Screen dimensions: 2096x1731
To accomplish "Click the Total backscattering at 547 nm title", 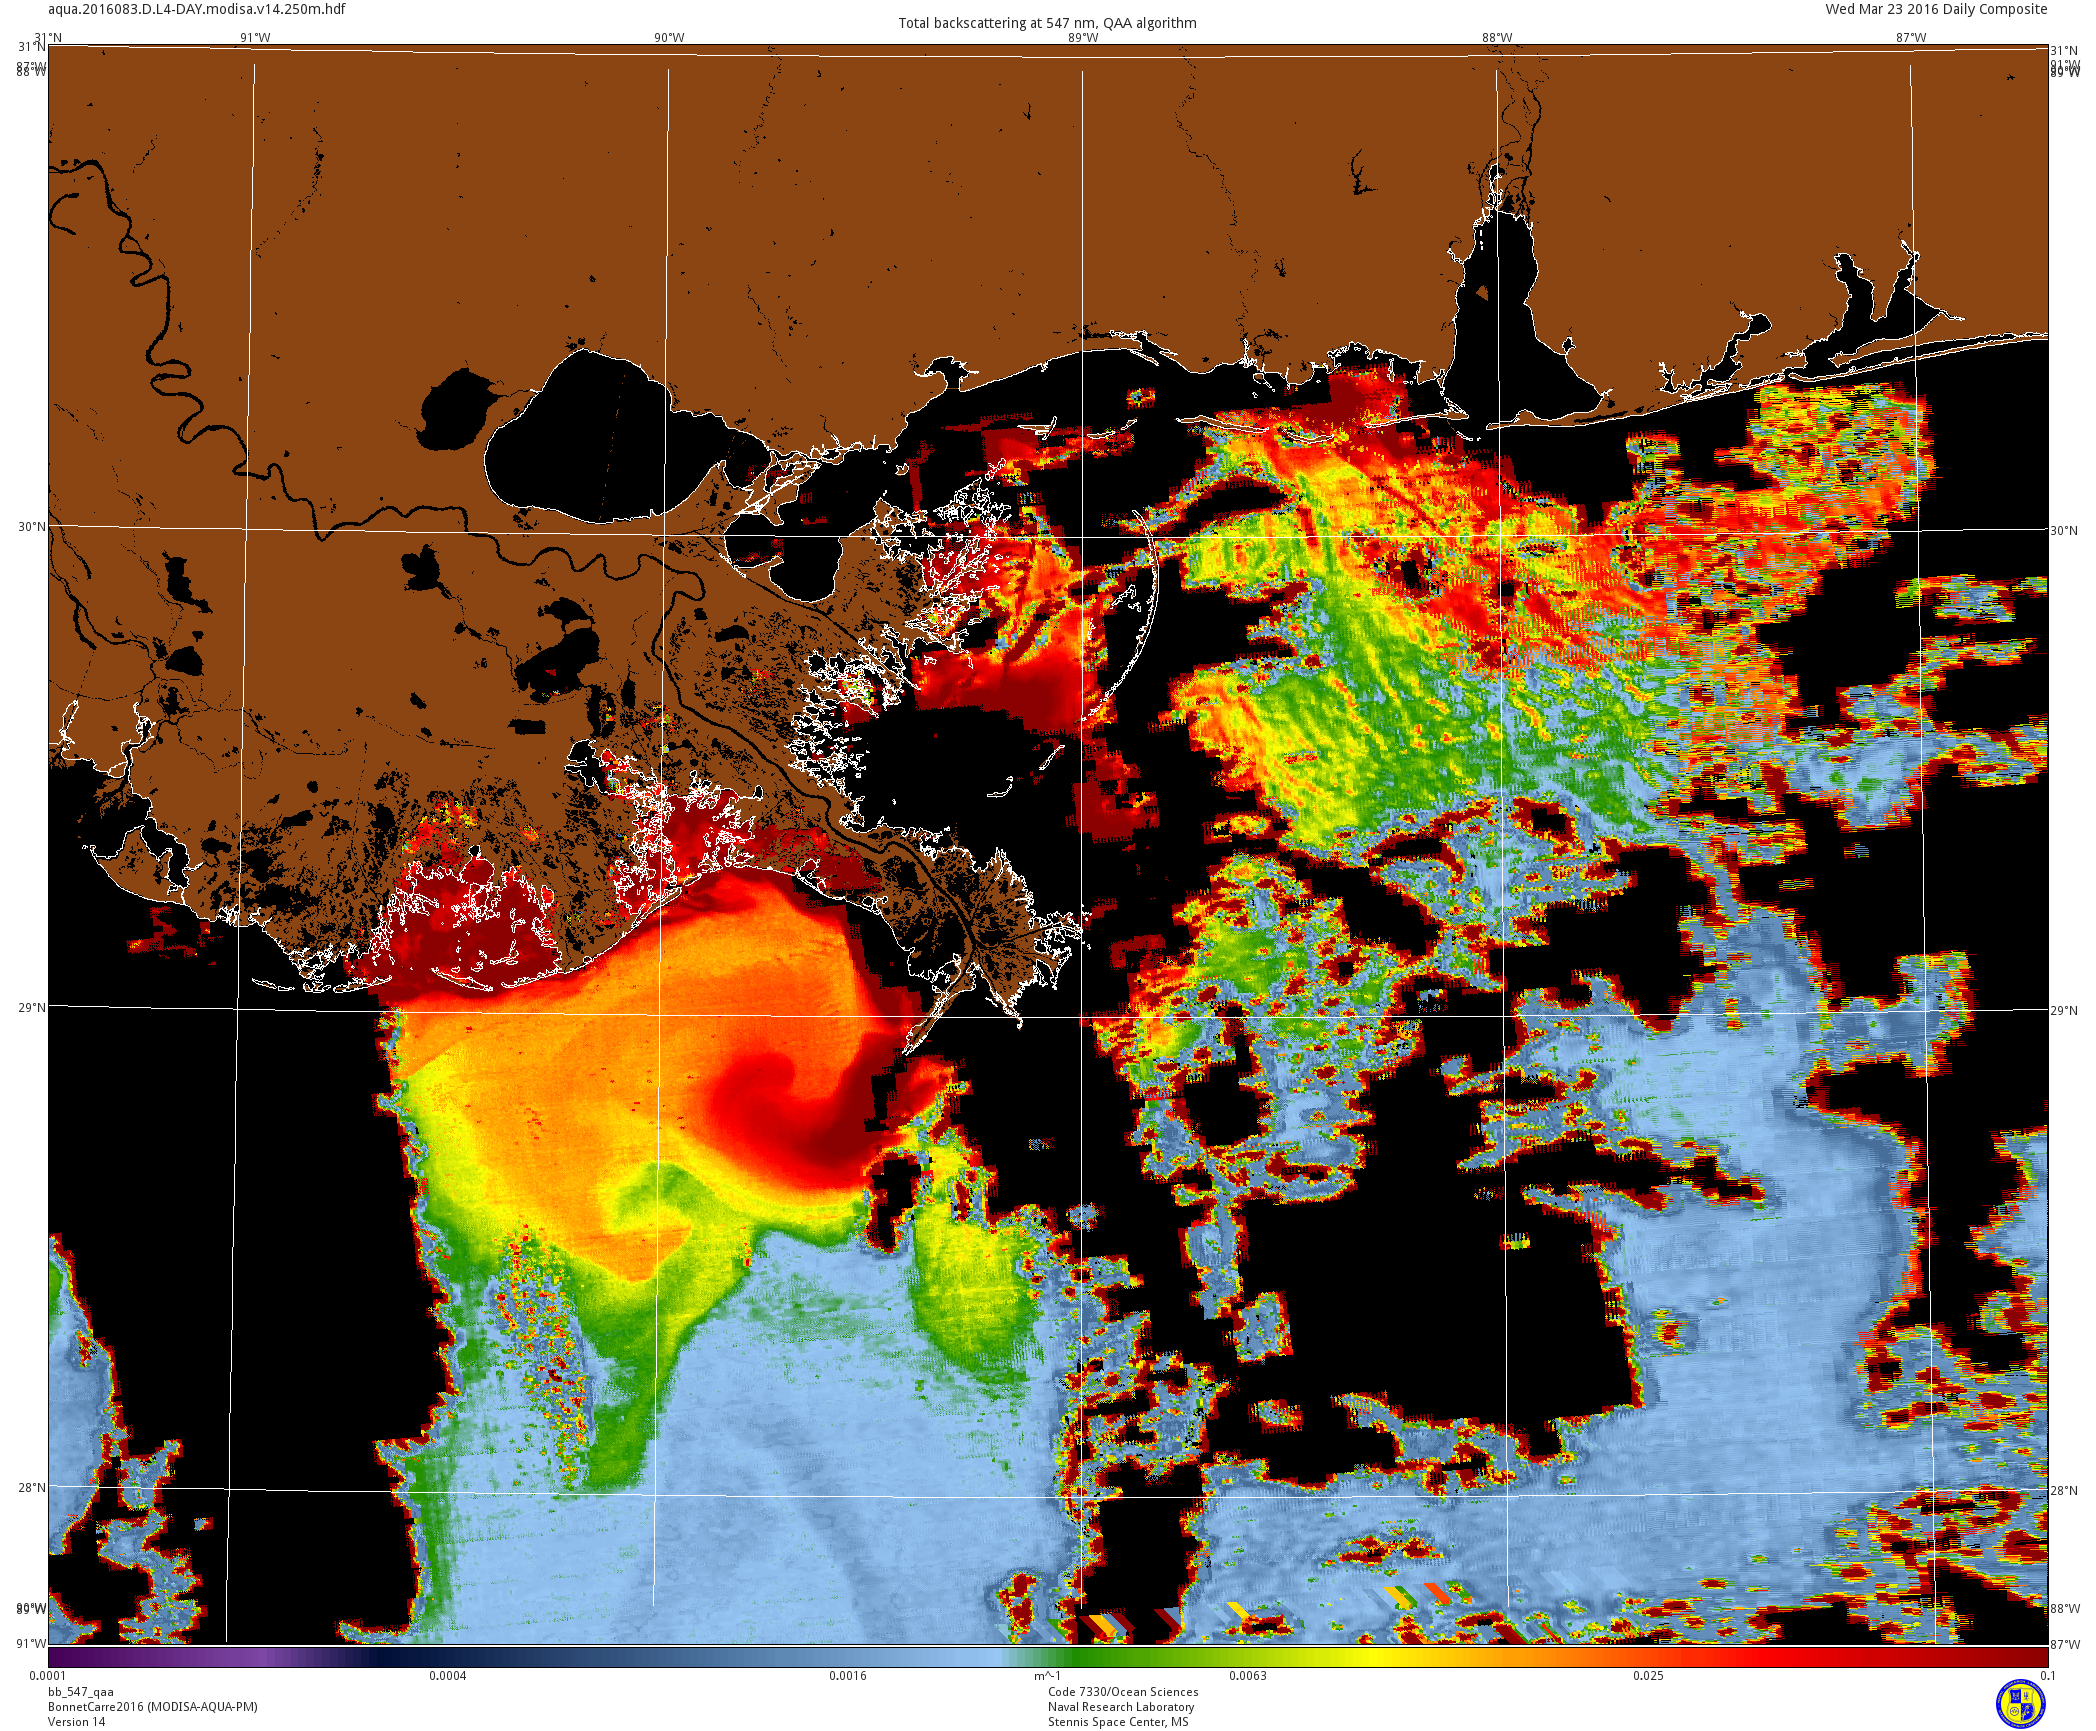I will click(1047, 23).
